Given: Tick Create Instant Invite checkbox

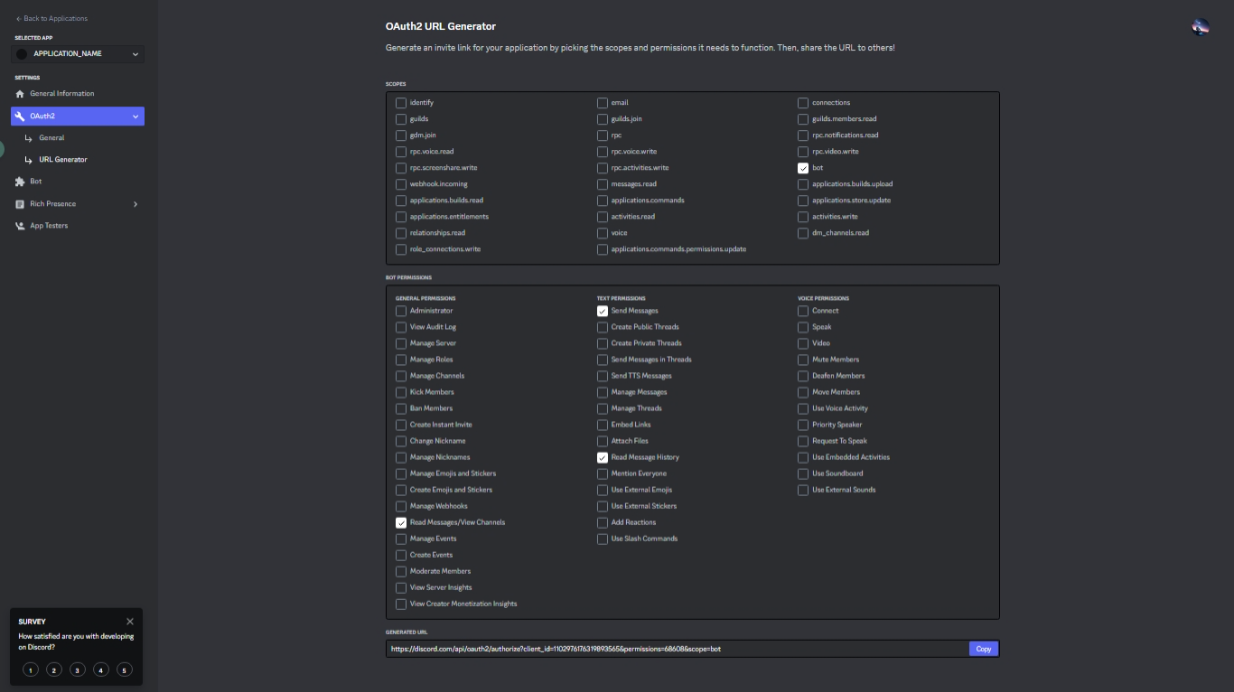Looking at the screenshot, I should click(x=401, y=425).
